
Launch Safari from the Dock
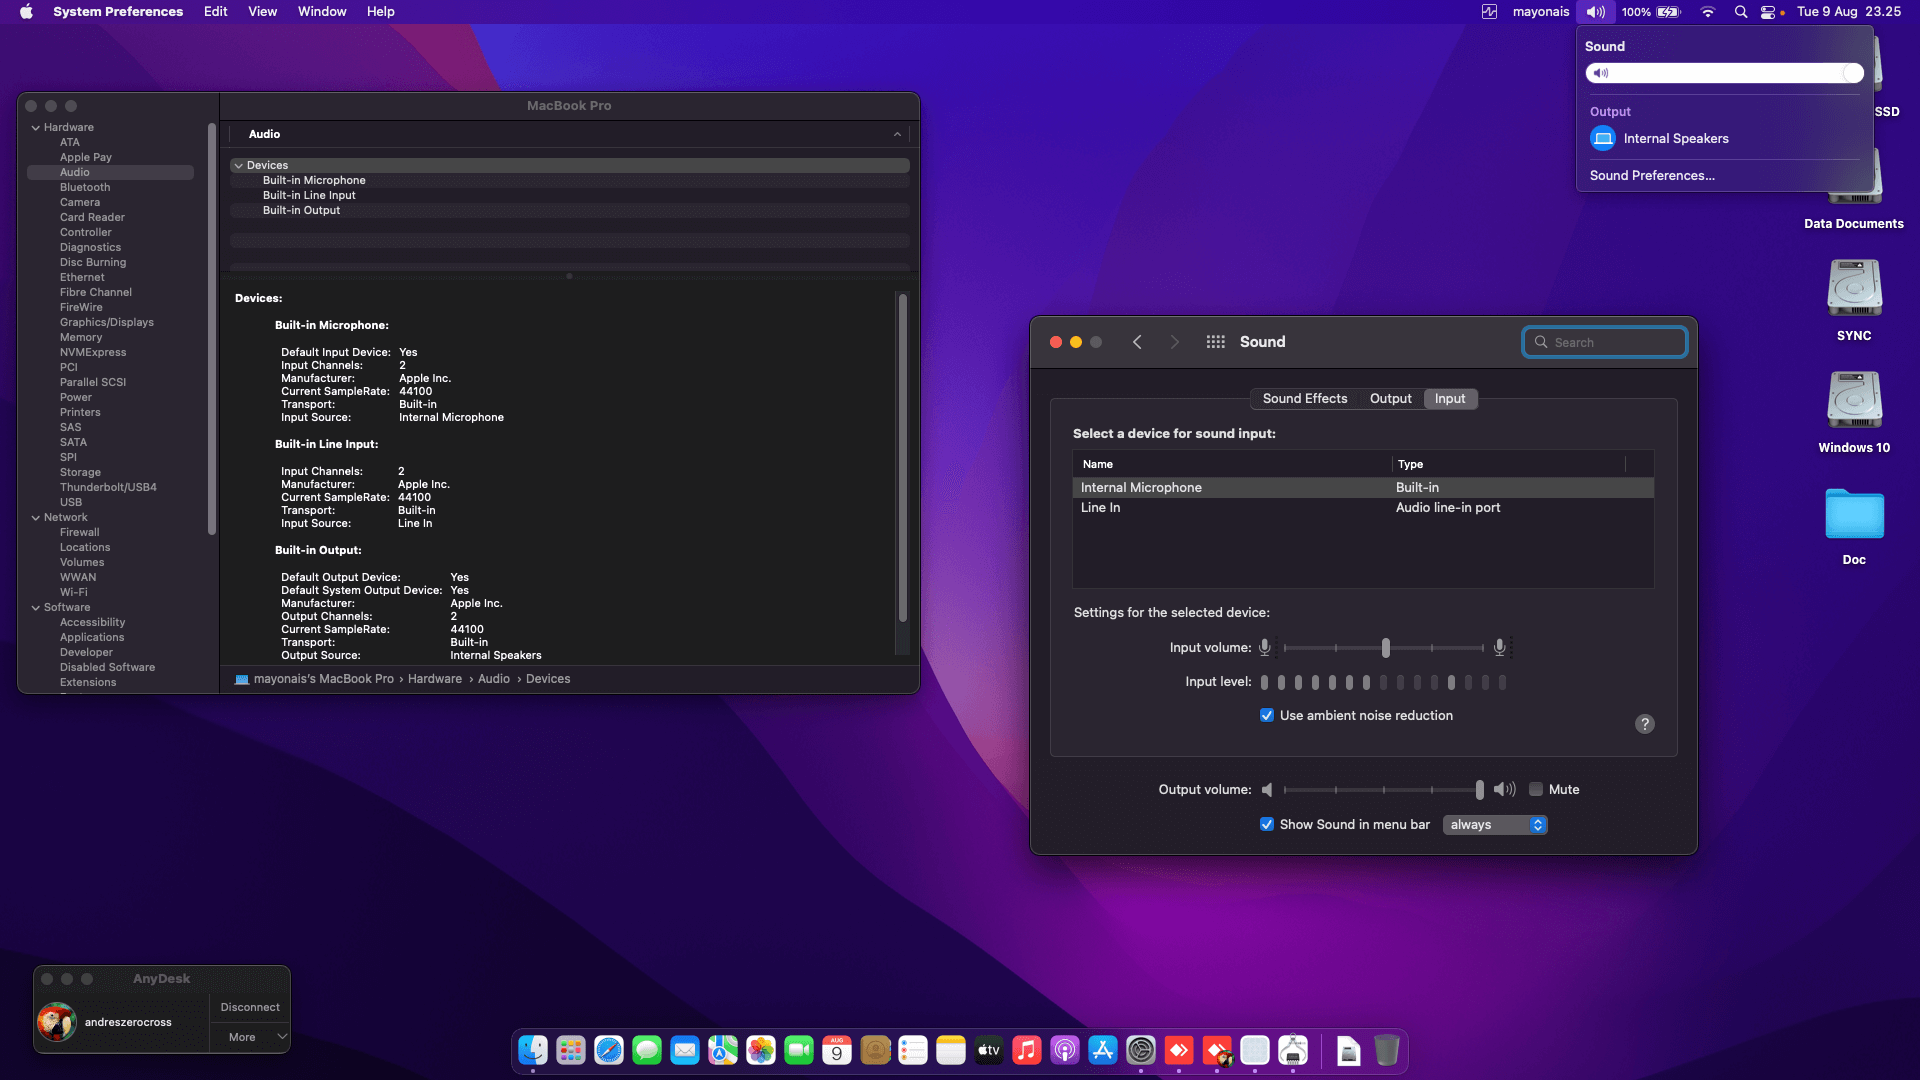tap(609, 1050)
